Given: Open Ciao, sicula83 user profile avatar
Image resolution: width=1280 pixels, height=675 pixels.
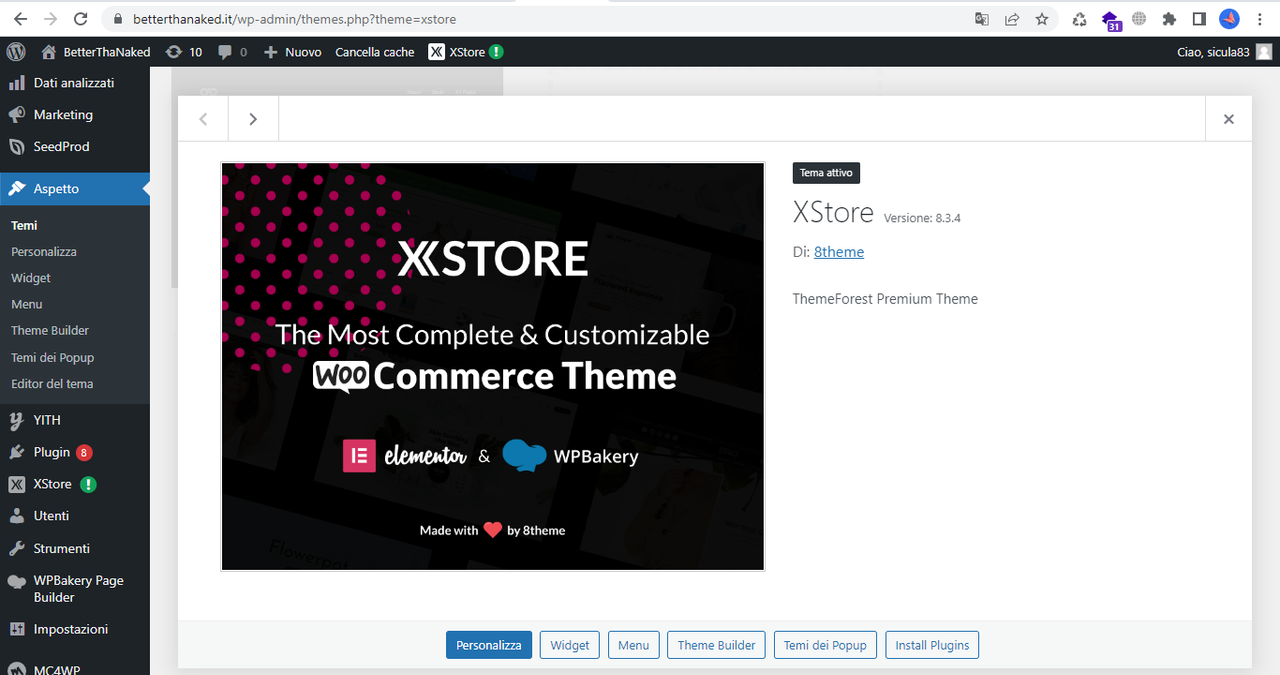Looking at the screenshot, I should pyautogui.click(x=1265, y=52).
